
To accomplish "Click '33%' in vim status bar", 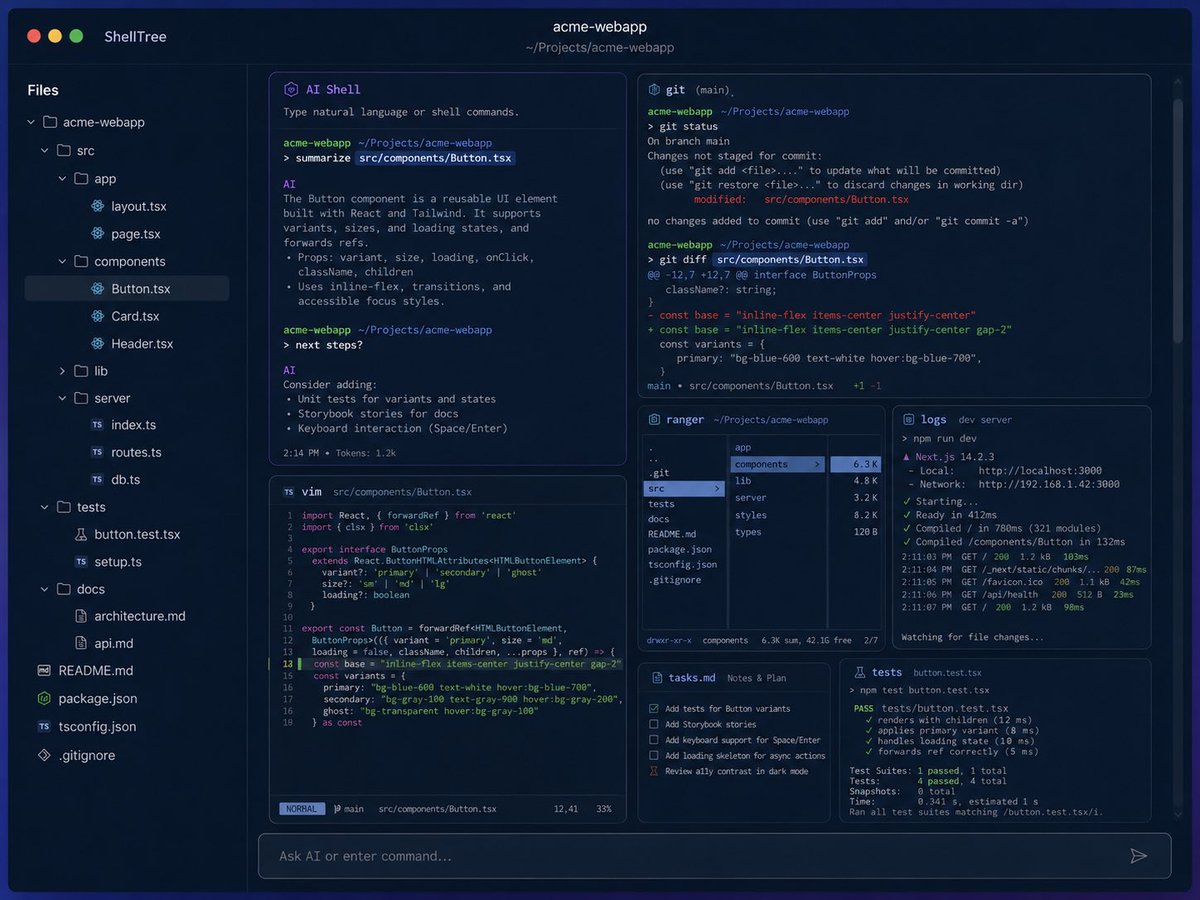I will [x=603, y=809].
